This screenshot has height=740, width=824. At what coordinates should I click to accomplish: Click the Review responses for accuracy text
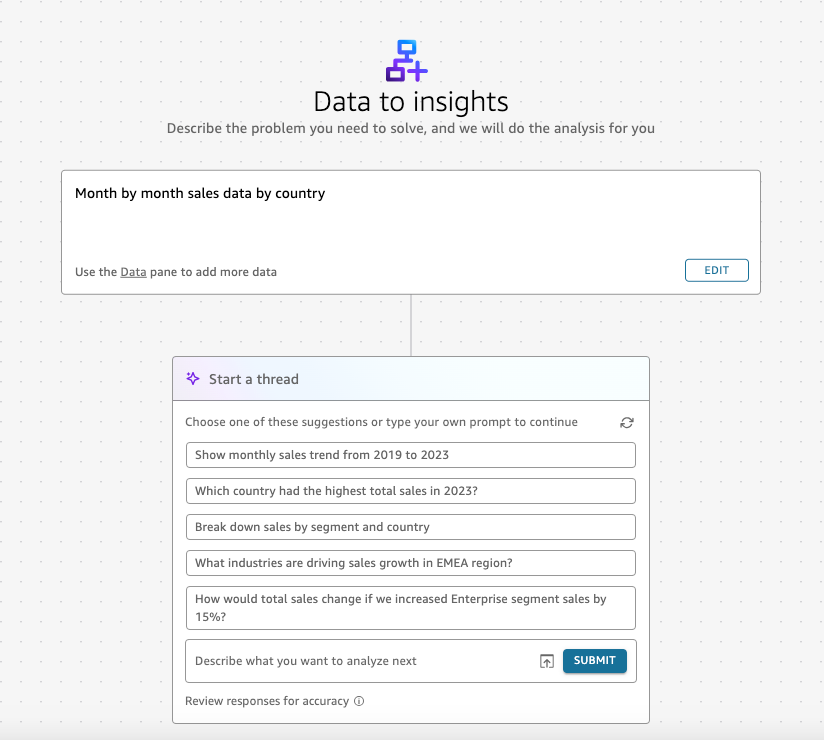tap(267, 701)
